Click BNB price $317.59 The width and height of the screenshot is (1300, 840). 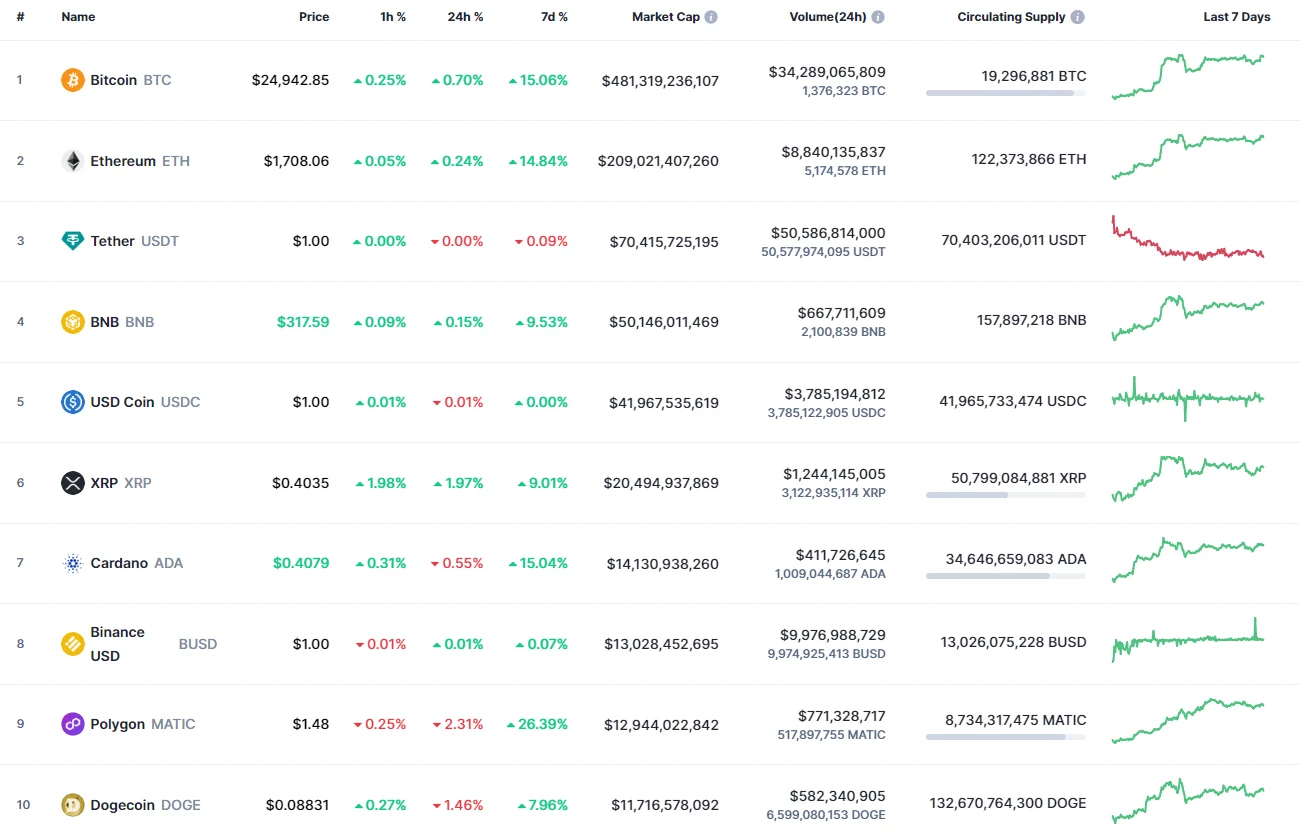click(x=303, y=322)
